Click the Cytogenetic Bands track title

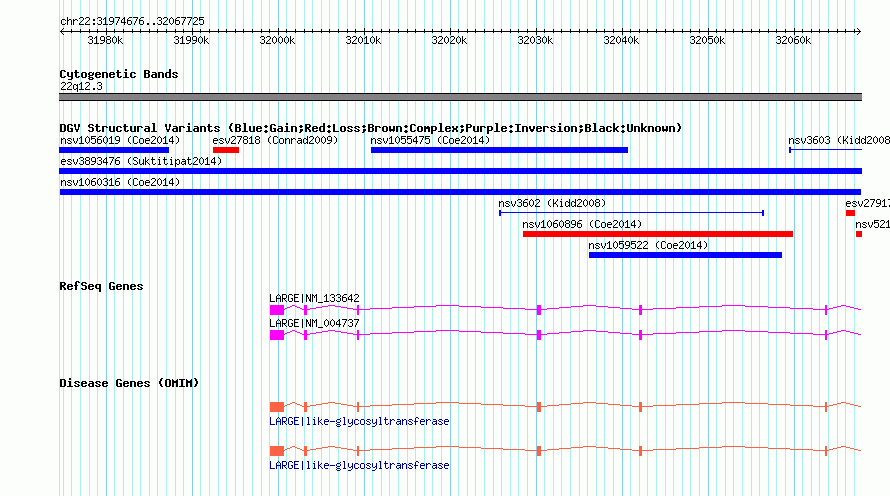pyautogui.click(x=119, y=74)
